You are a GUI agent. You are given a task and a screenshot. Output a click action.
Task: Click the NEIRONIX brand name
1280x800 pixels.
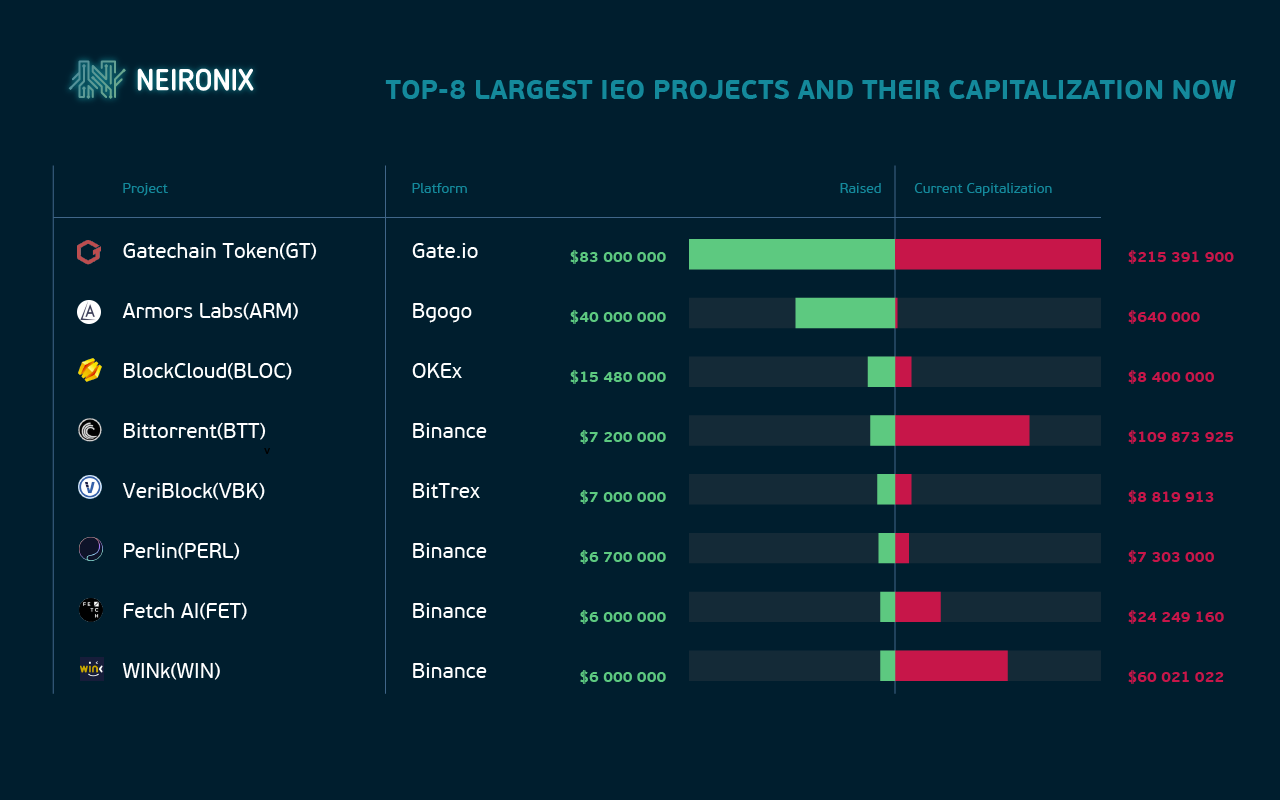[x=195, y=80]
